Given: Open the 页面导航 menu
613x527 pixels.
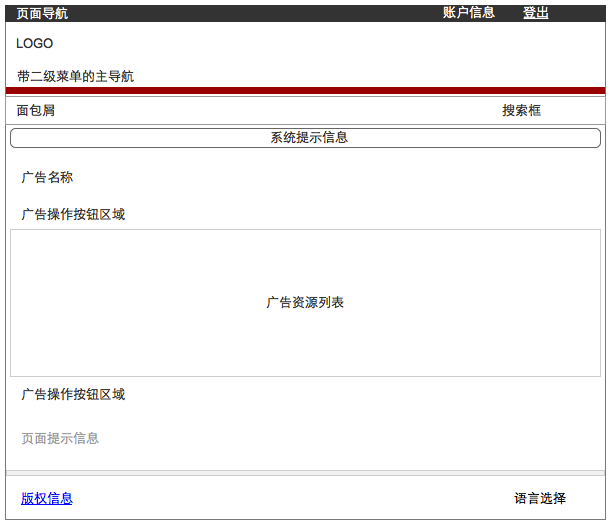Looking at the screenshot, I should (x=42, y=13).
